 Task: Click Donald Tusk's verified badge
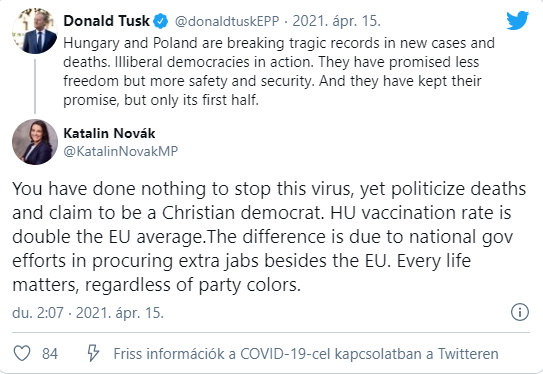point(160,21)
